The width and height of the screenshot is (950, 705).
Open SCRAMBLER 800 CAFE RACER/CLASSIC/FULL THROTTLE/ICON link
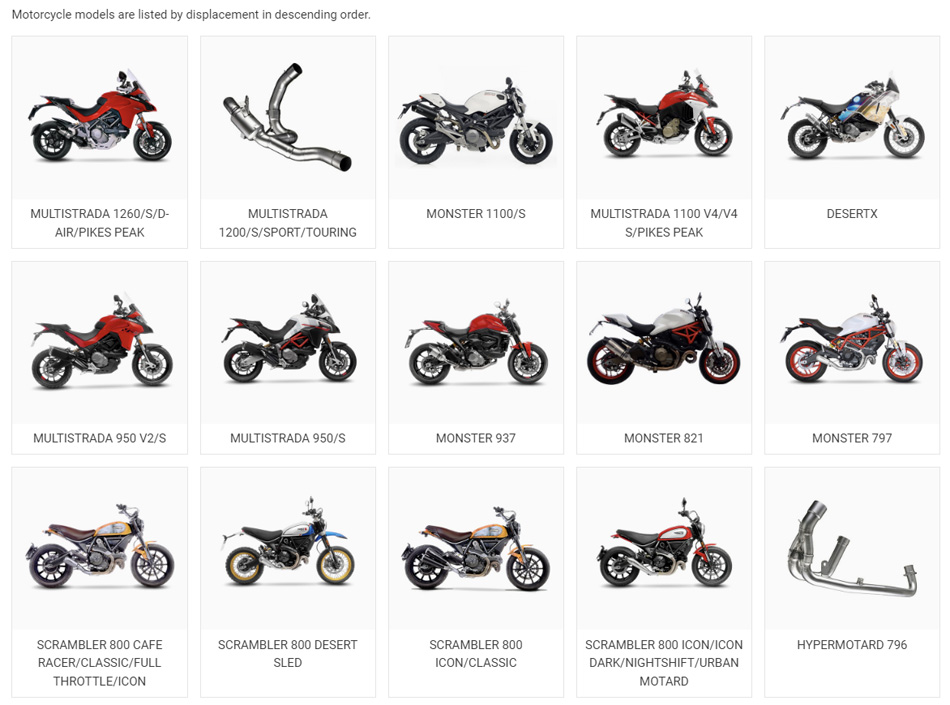[100, 663]
